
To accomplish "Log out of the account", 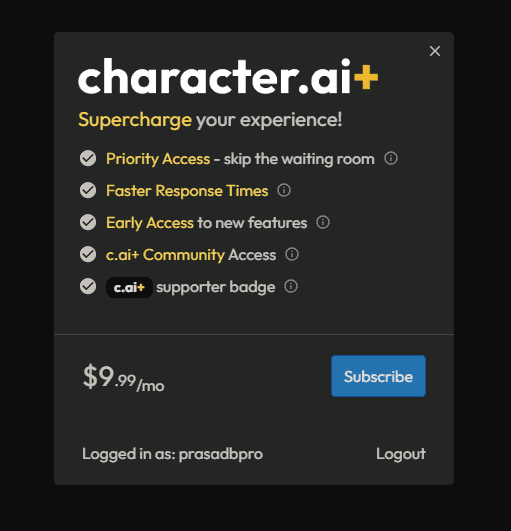I will pyautogui.click(x=401, y=454).
